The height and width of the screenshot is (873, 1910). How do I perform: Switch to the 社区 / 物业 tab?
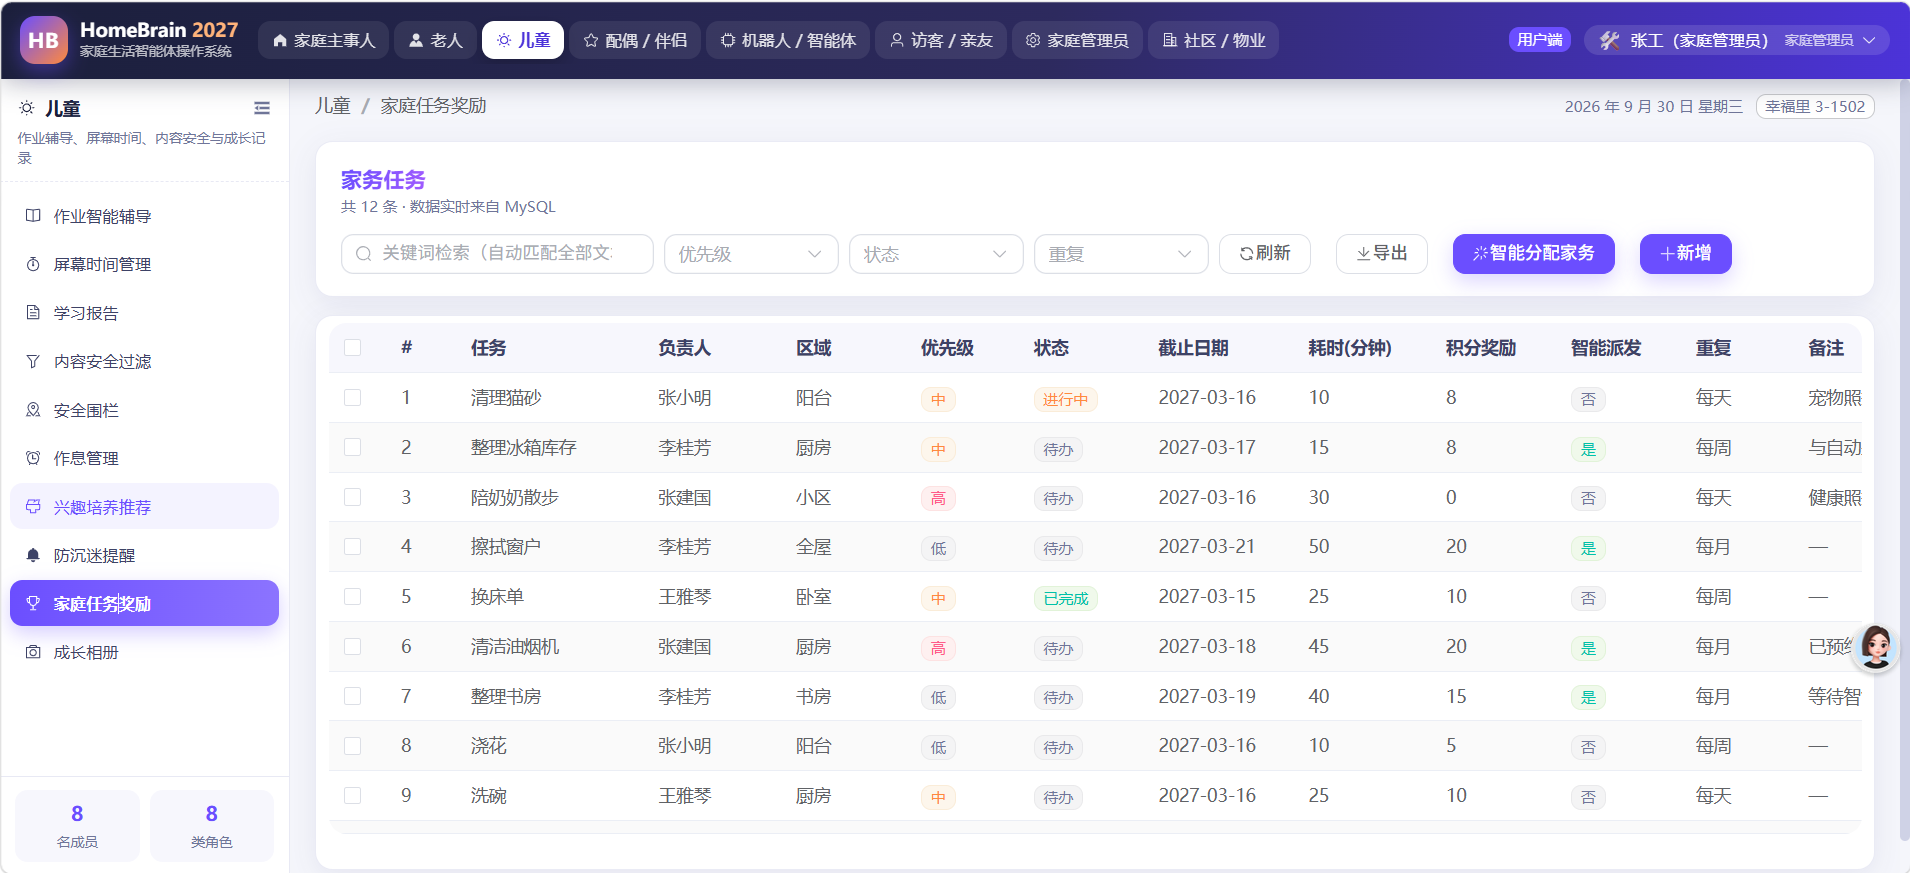[1213, 40]
